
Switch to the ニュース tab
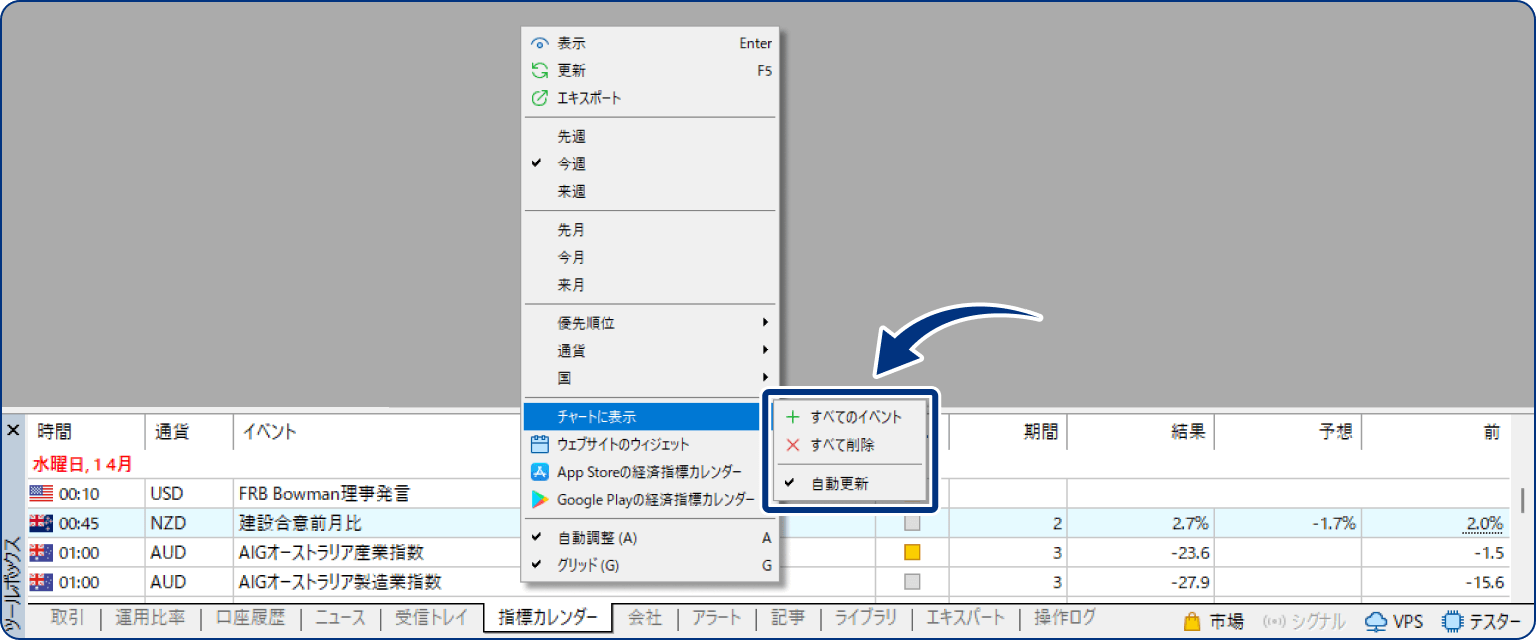(x=339, y=617)
